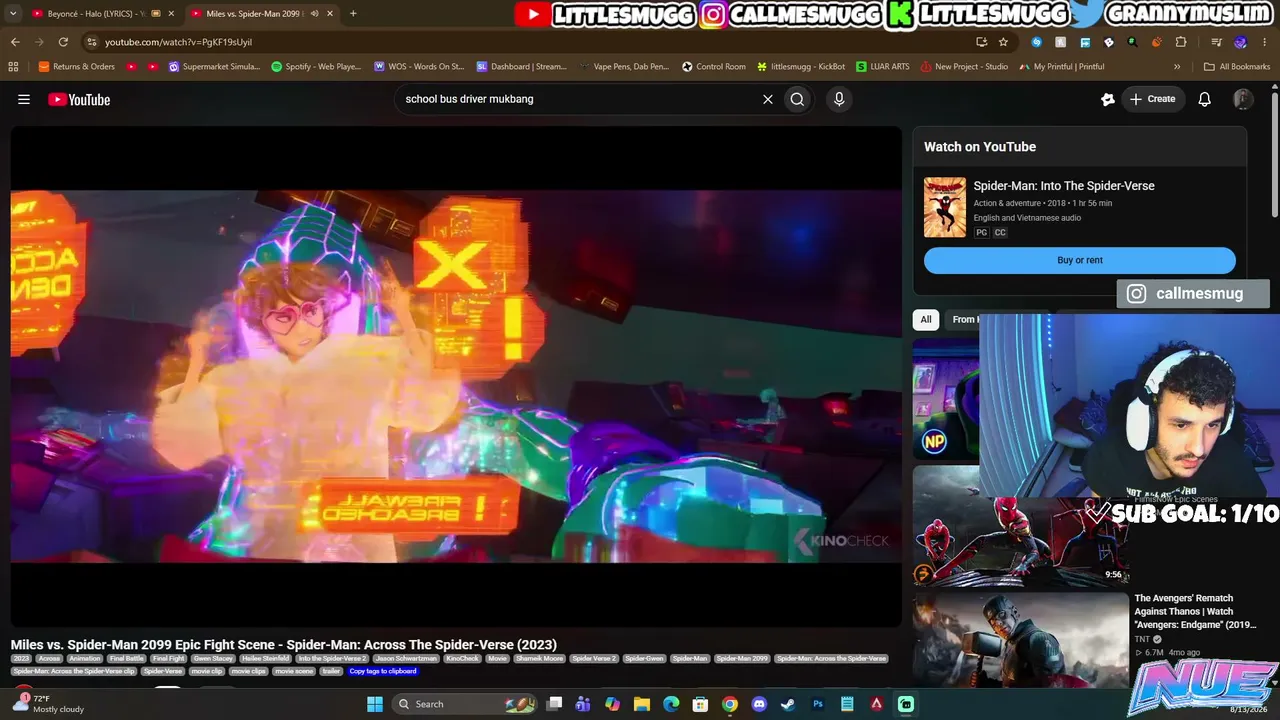The image size is (1280, 720).
Task: Open the YouTube notifications bell
Action: [x=1205, y=99]
